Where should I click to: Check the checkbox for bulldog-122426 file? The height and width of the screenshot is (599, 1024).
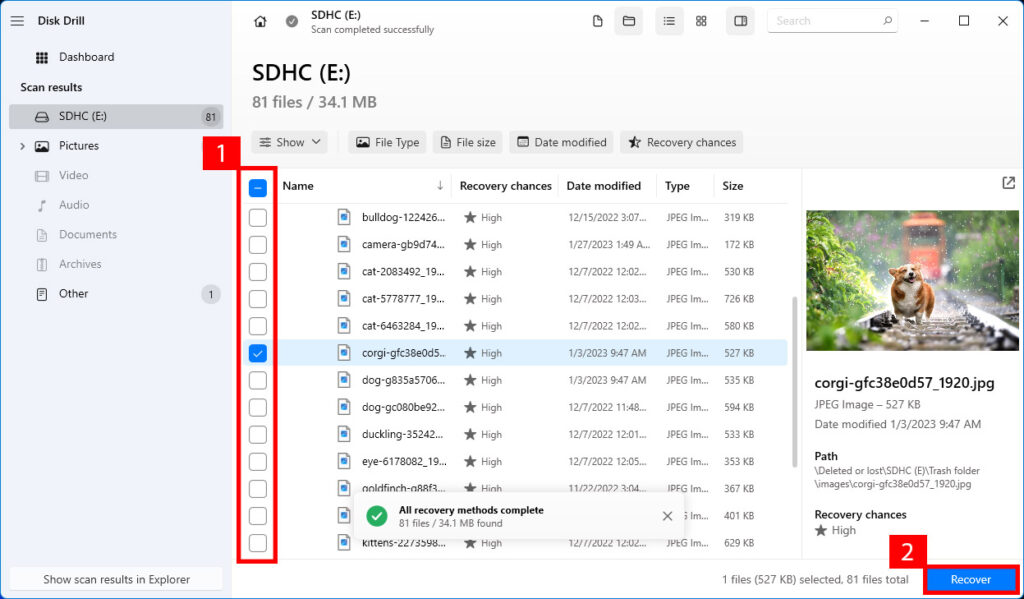tap(257, 217)
